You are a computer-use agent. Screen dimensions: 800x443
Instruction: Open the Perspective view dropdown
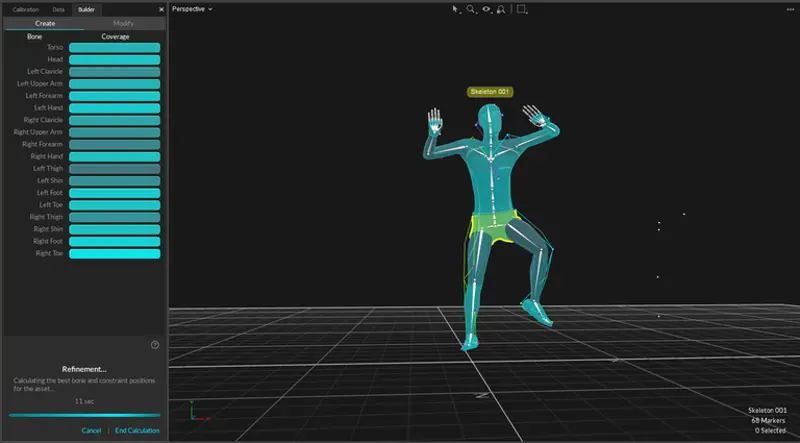tap(193, 9)
